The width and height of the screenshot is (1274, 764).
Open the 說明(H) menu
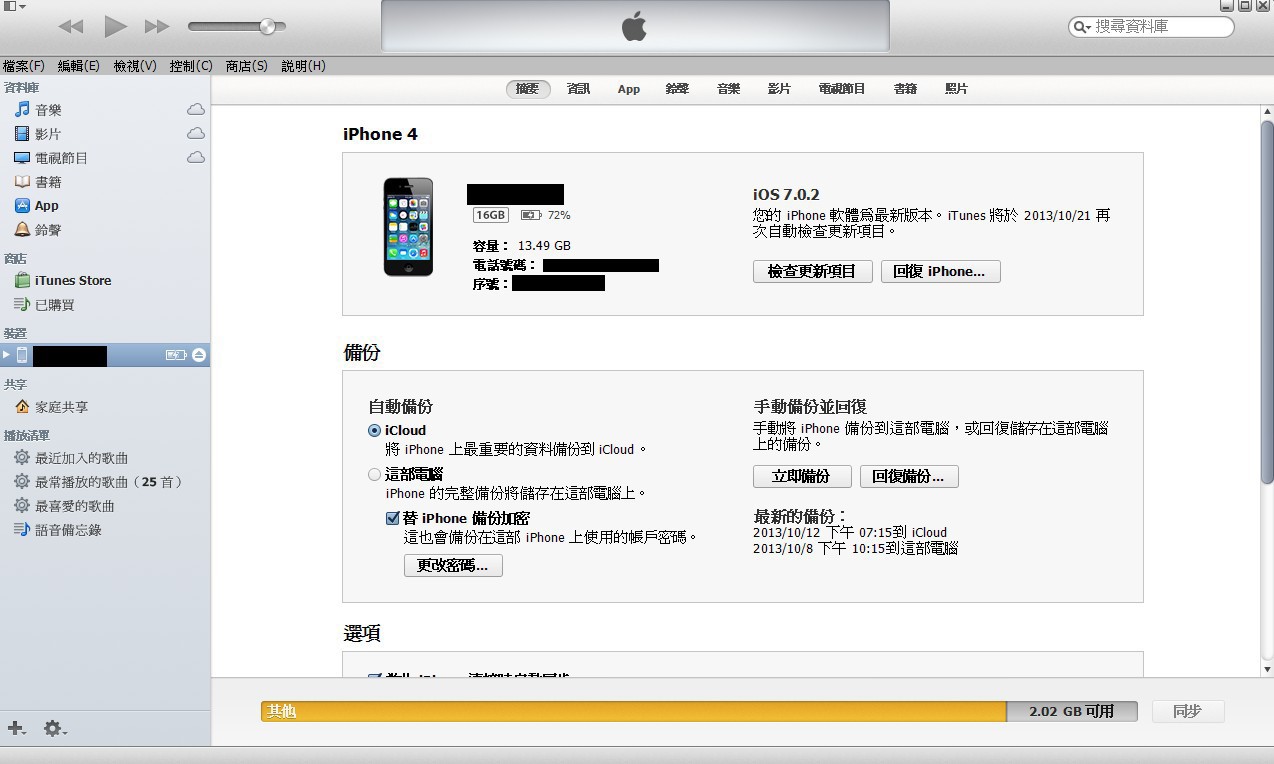(x=303, y=66)
